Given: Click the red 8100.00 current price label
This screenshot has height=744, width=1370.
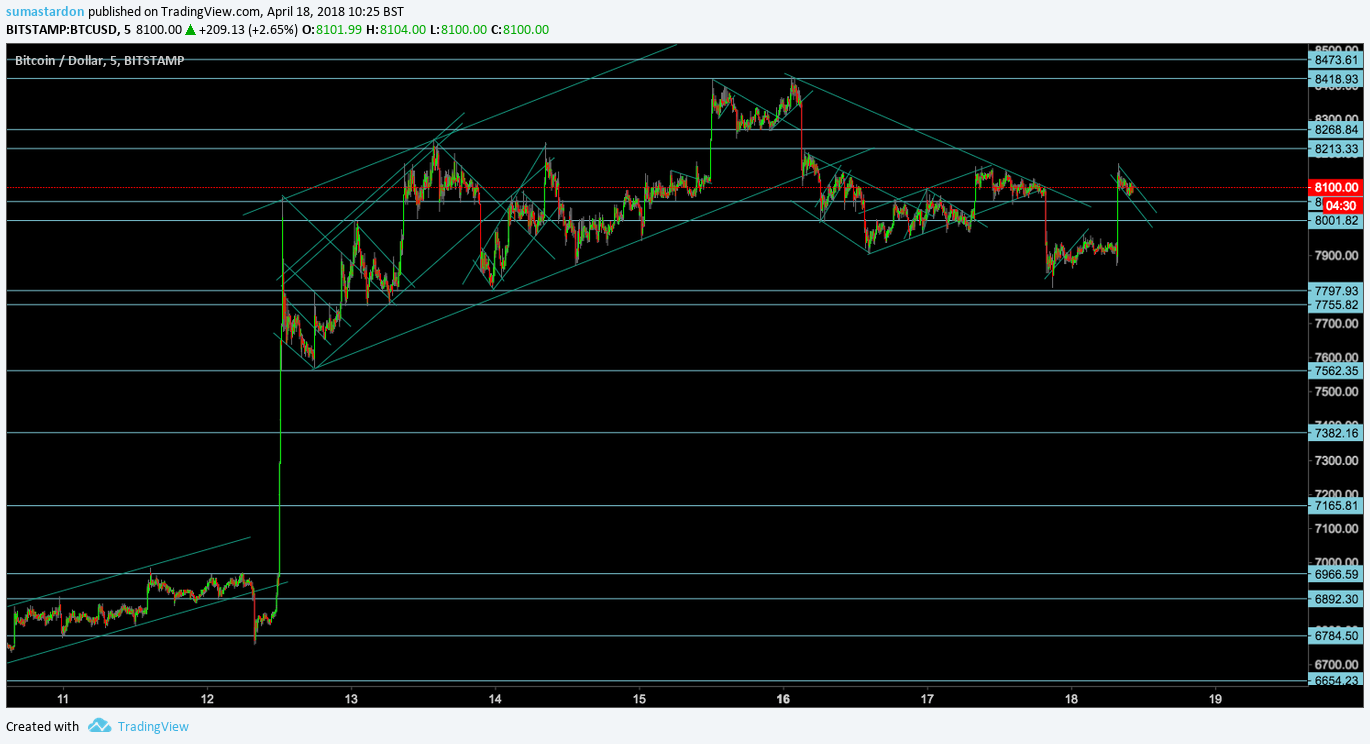Looking at the screenshot, I should click(x=1336, y=187).
